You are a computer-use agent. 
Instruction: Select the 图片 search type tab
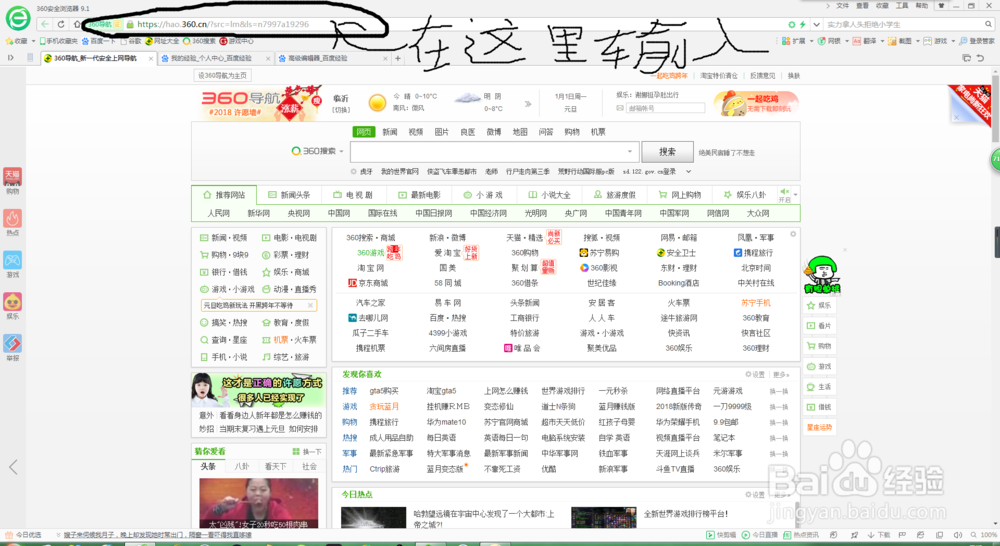point(441,132)
